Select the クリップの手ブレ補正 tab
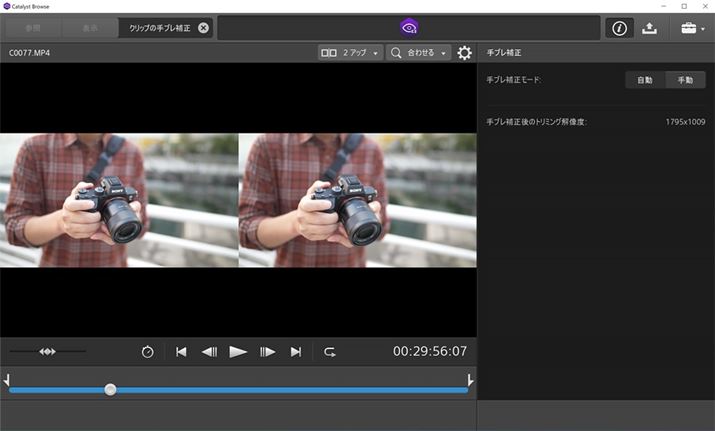 tap(158, 28)
